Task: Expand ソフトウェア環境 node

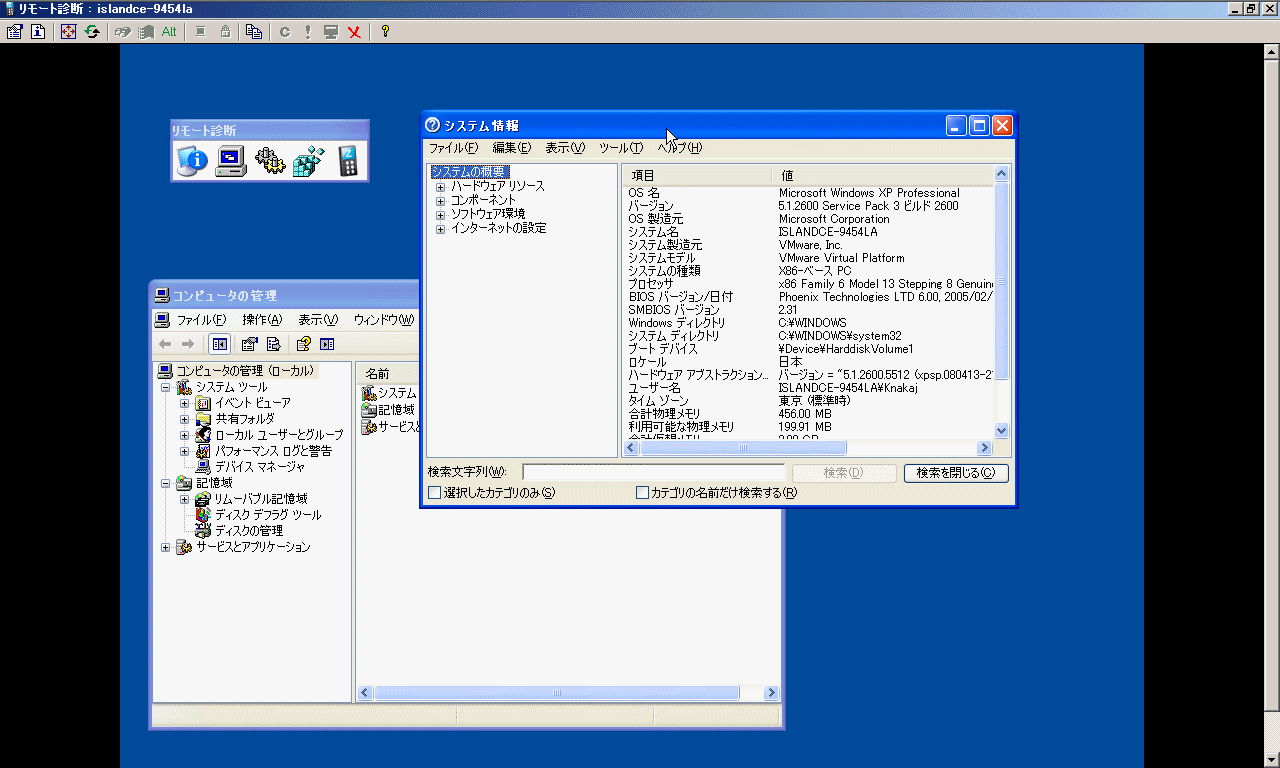Action: pyautogui.click(x=440, y=215)
